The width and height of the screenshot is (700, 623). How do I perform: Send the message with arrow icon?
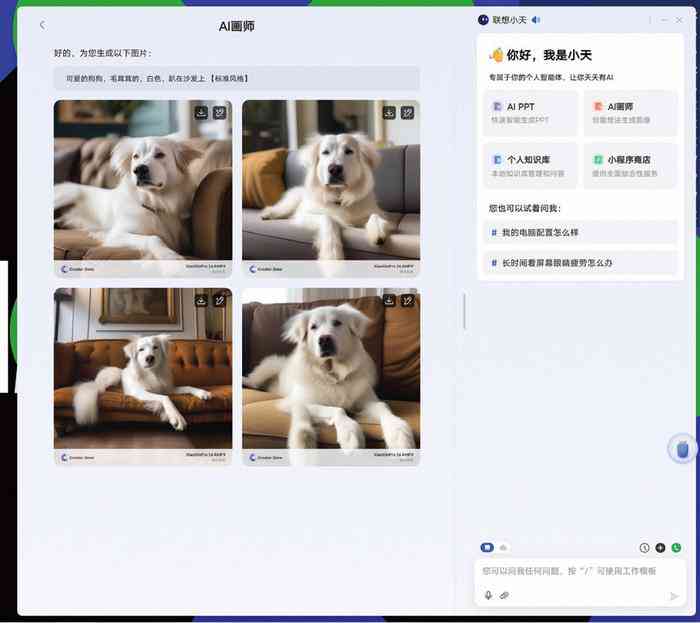point(674,596)
